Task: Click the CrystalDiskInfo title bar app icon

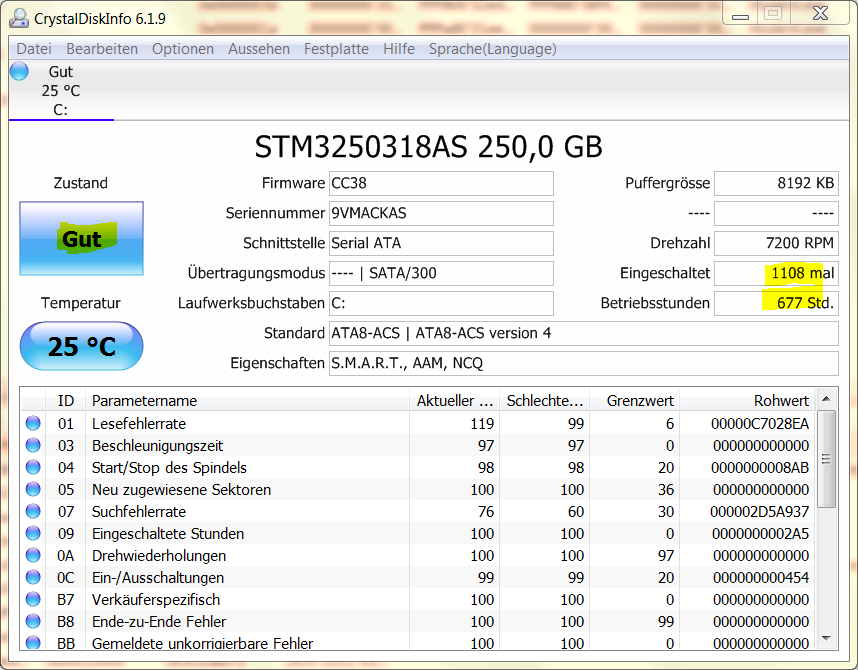Action: (19, 18)
